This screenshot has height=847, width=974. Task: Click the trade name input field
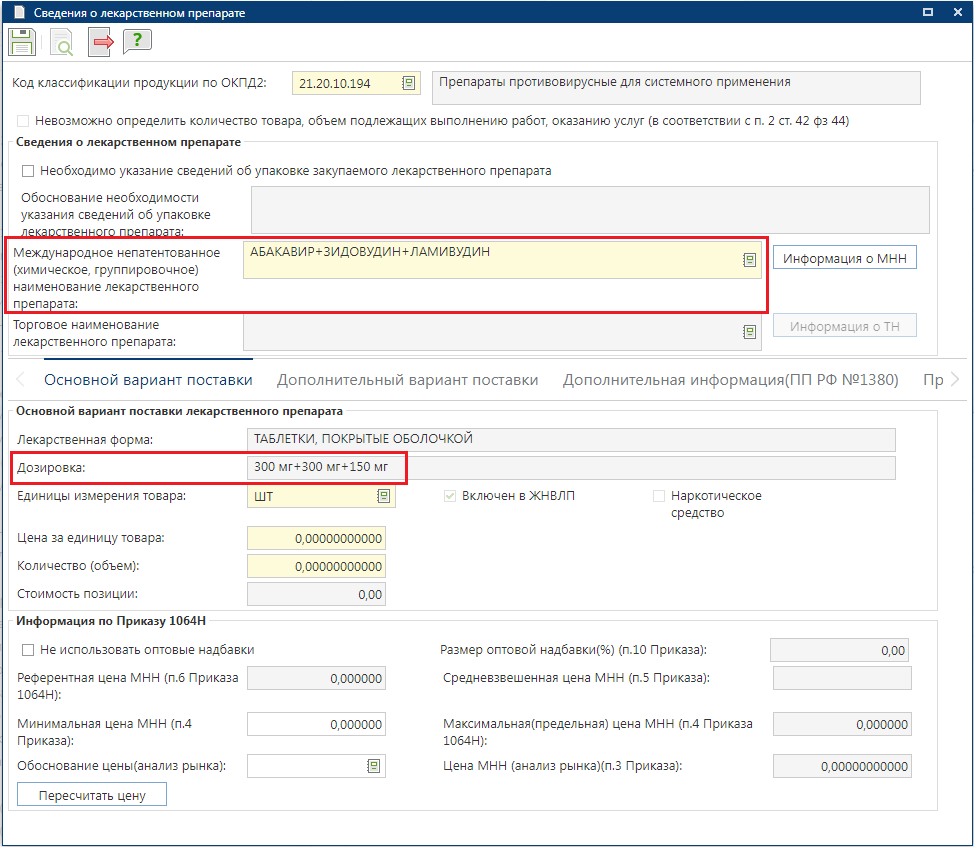click(x=502, y=332)
